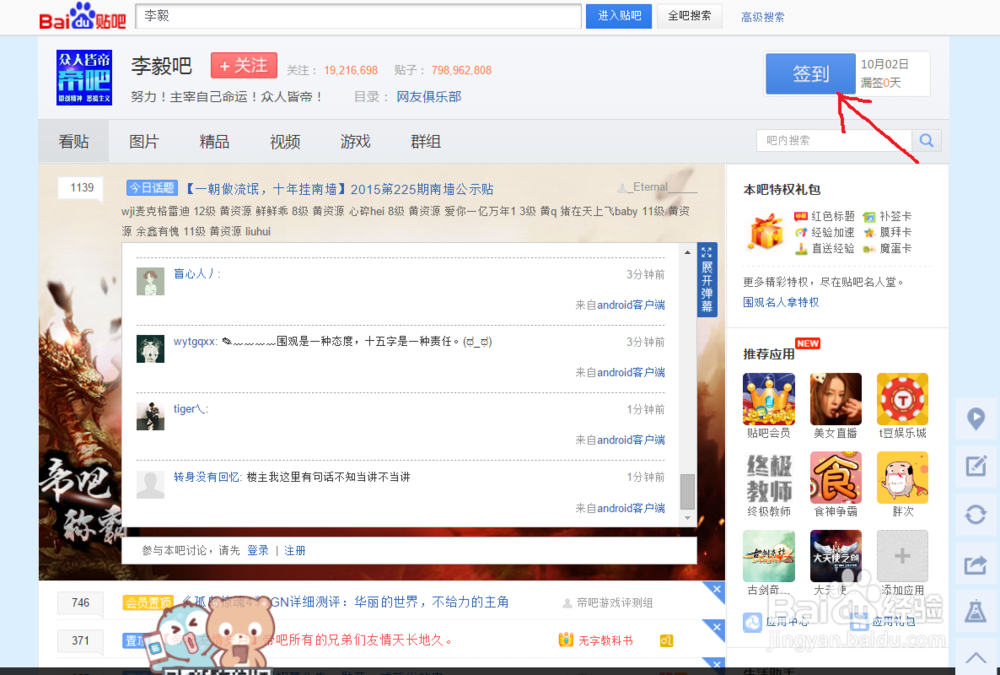Switch to the 视频 tab

pyautogui.click(x=284, y=141)
